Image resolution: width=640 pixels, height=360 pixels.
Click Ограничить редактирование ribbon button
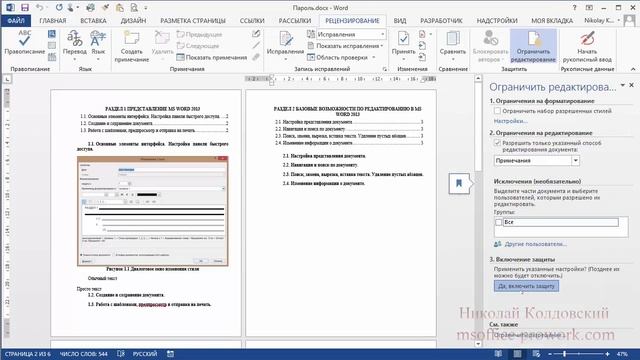click(x=533, y=47)
